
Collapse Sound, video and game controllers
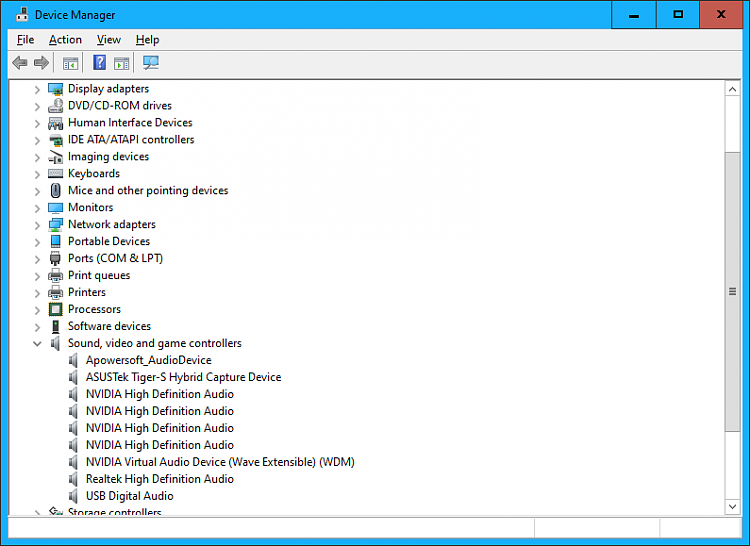click(x=37, y=344)
